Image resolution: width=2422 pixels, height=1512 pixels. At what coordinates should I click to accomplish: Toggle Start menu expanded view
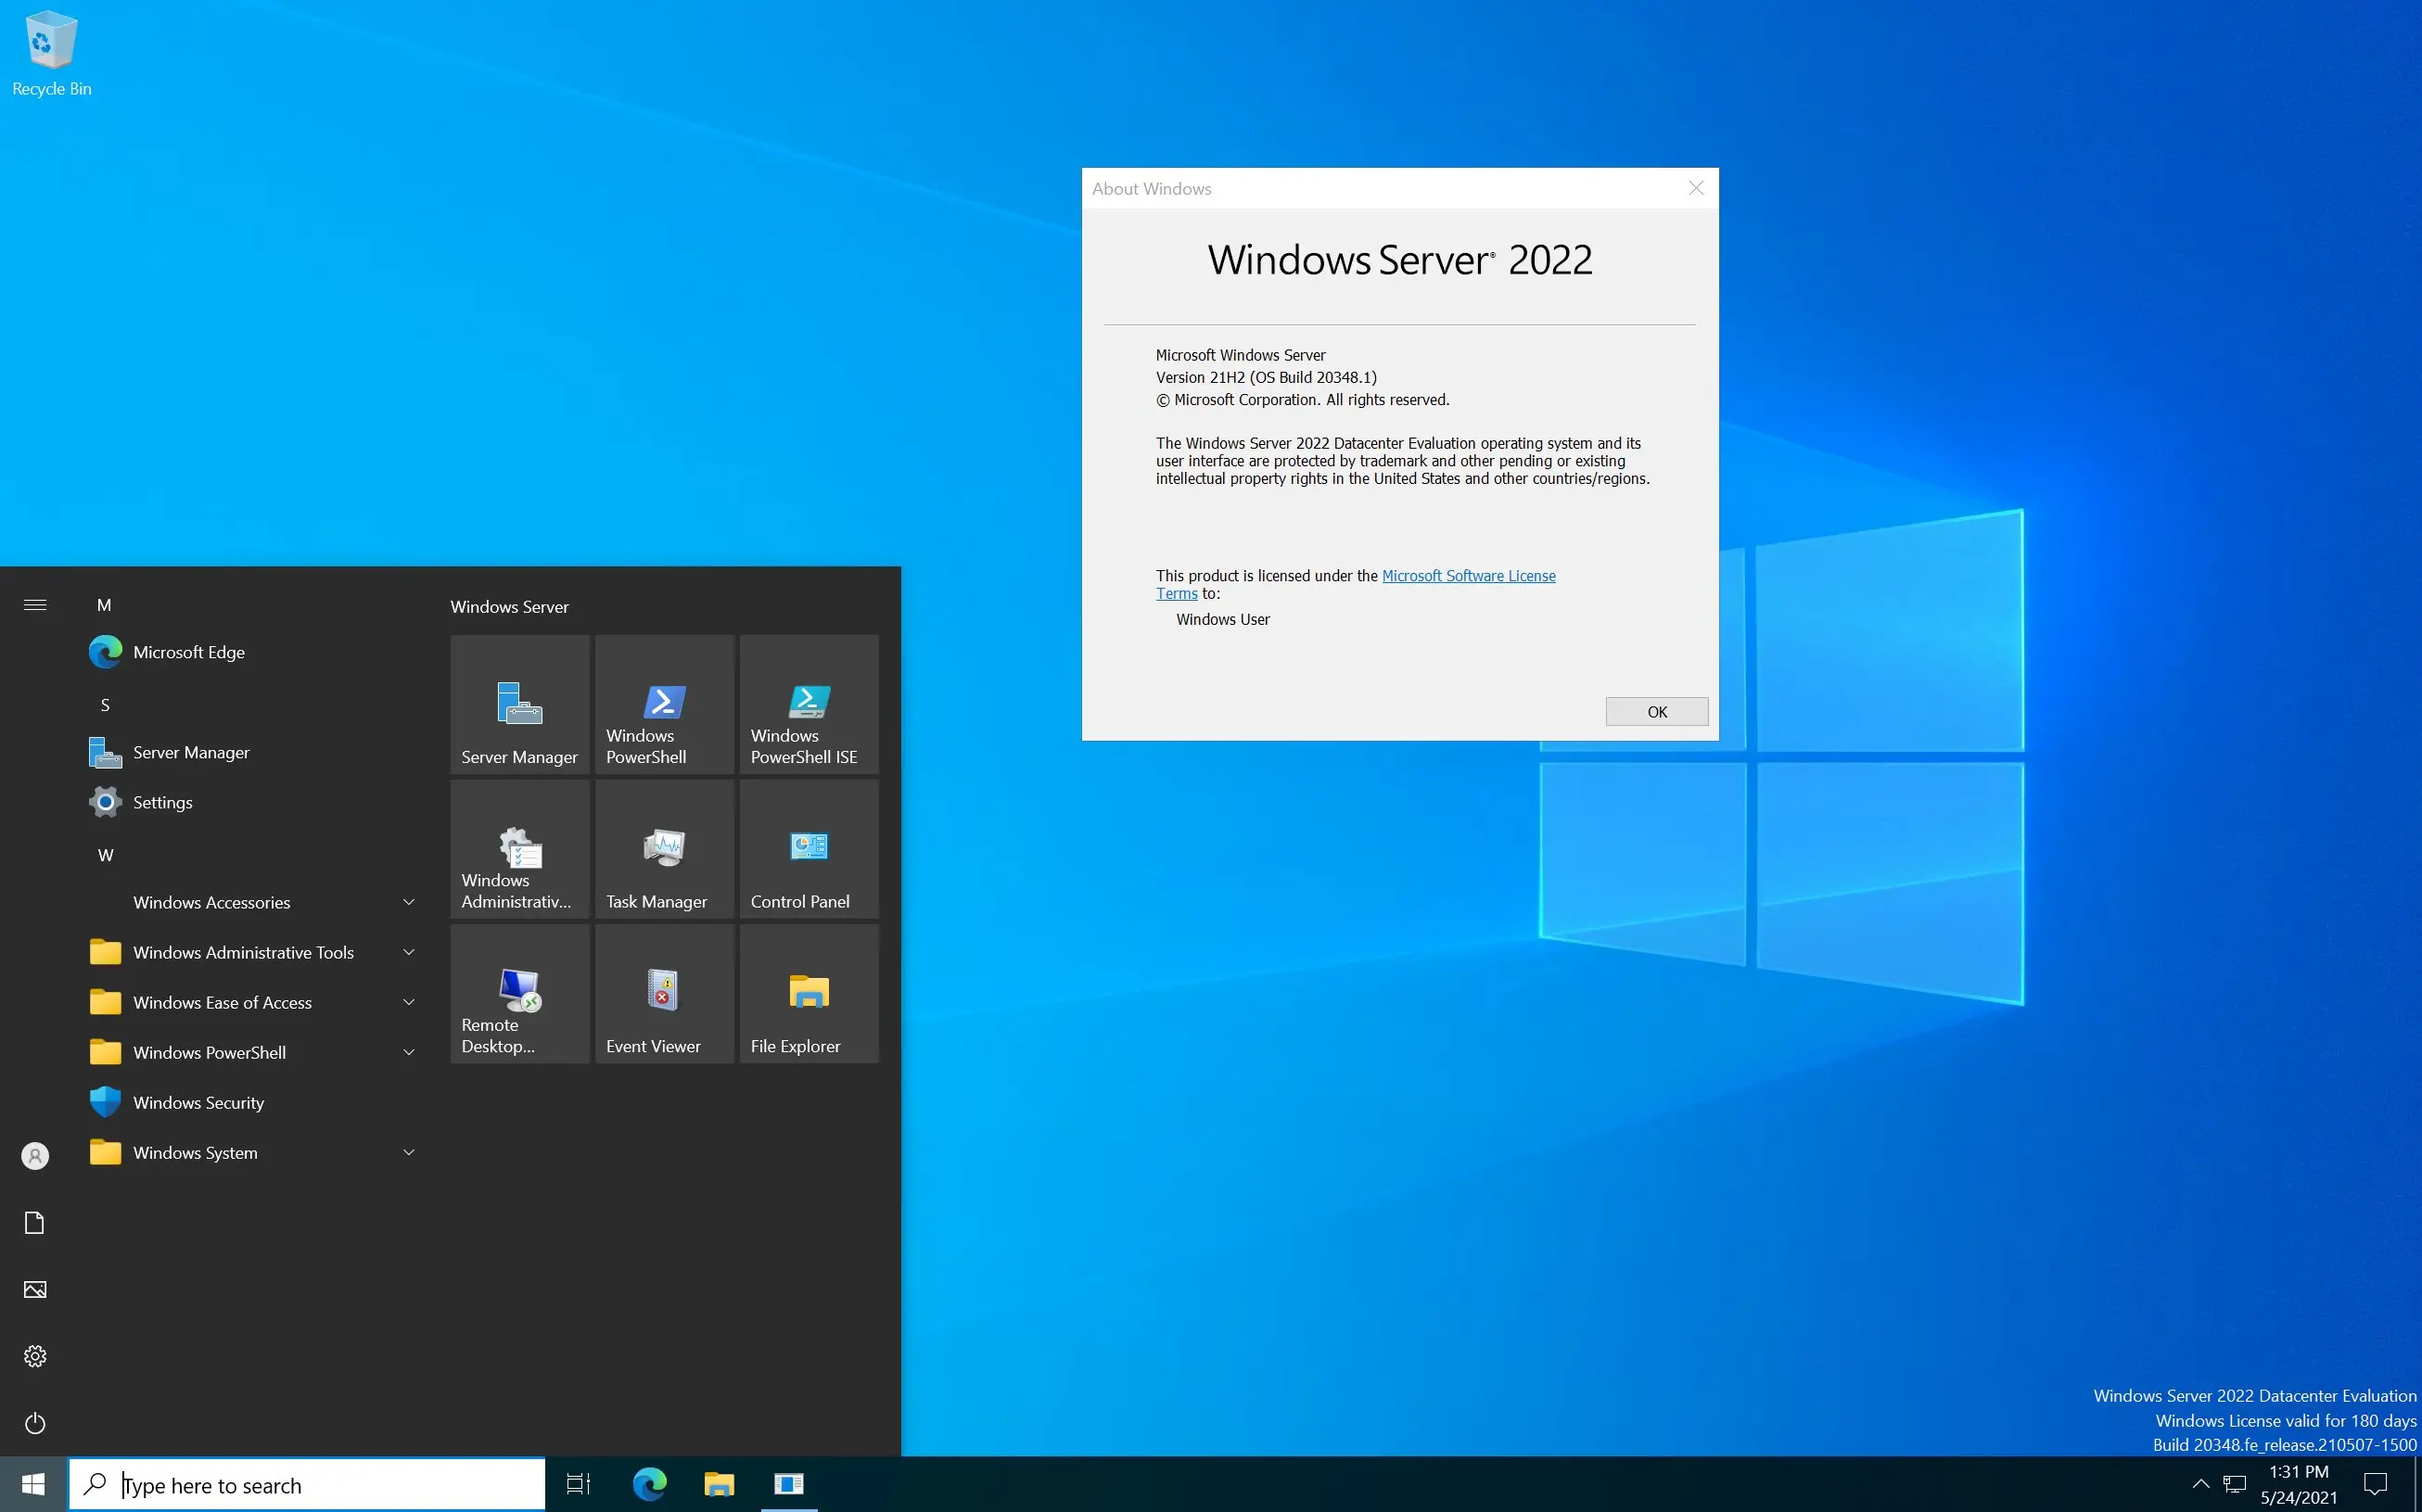click(35, 604)
